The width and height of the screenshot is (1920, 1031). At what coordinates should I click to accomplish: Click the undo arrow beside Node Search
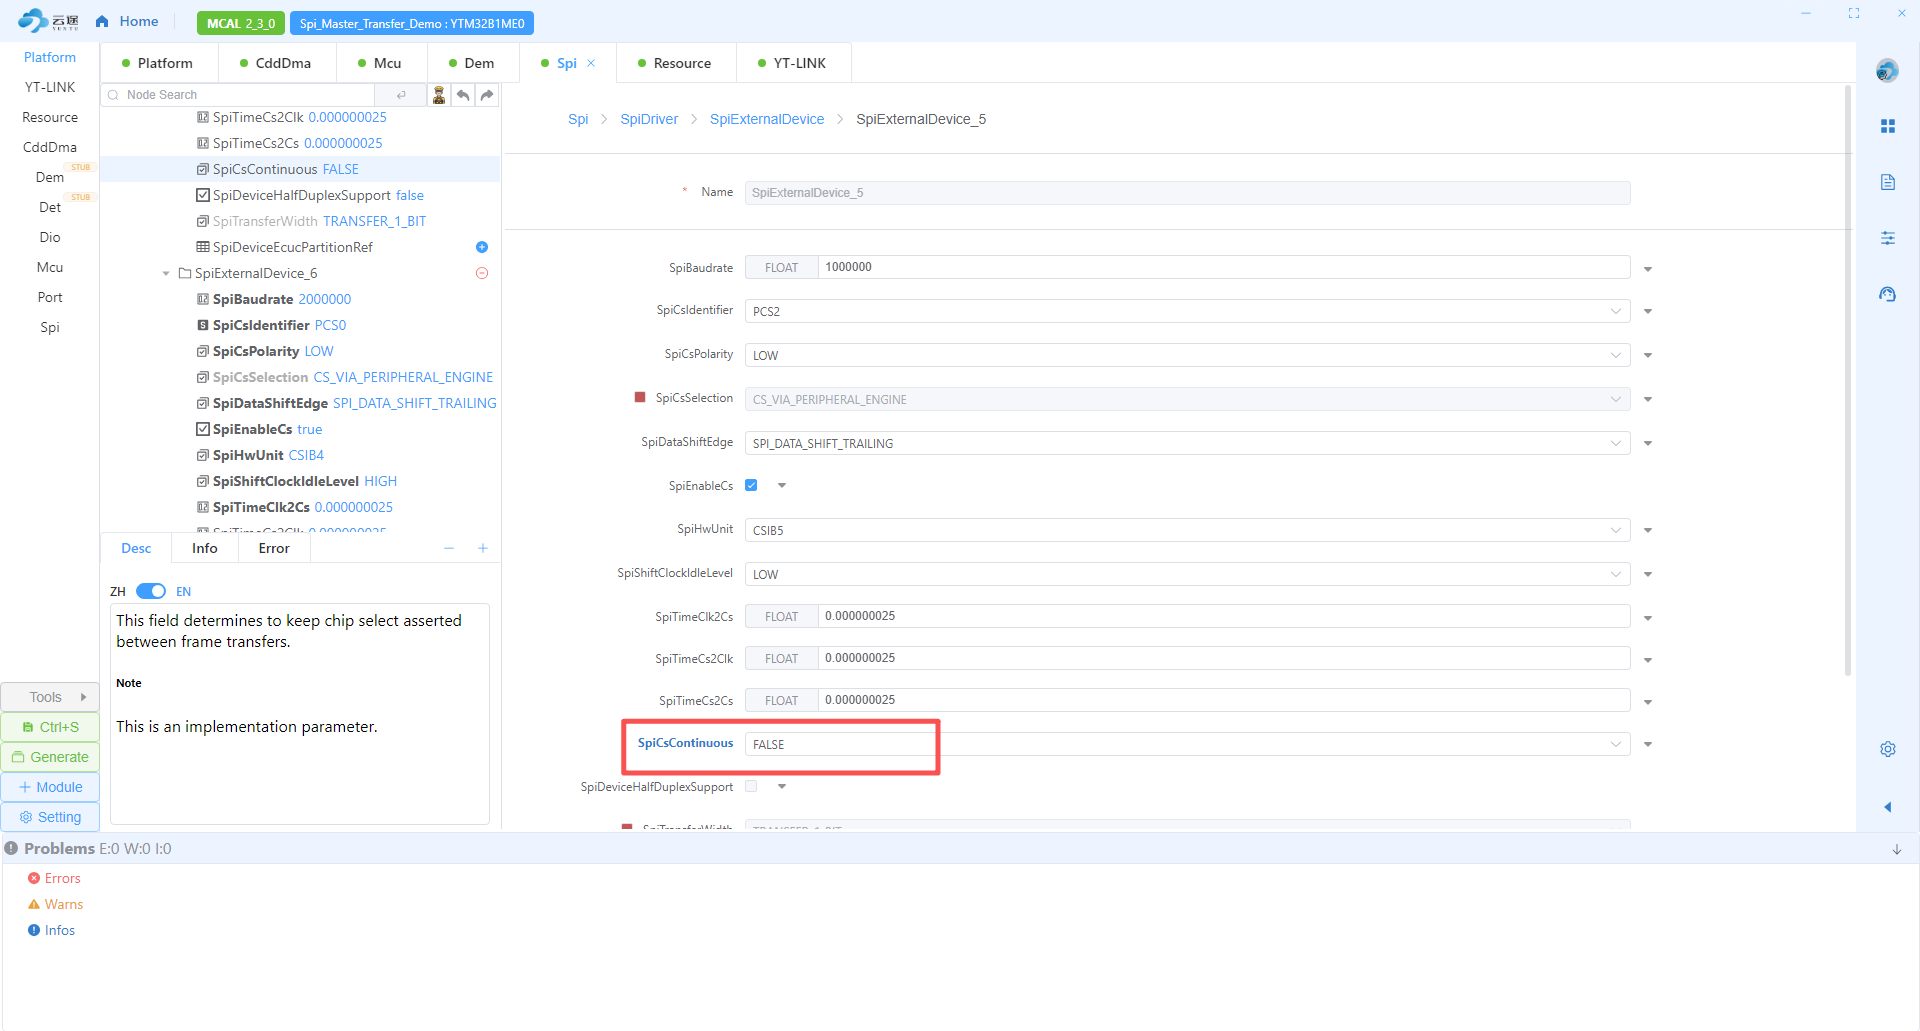[463, 95]
